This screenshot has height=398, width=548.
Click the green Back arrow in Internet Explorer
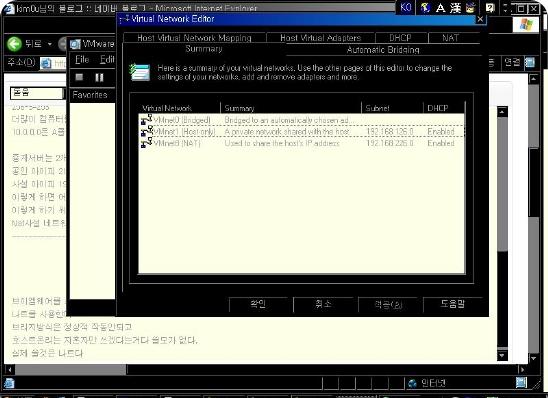click(14, 44)
